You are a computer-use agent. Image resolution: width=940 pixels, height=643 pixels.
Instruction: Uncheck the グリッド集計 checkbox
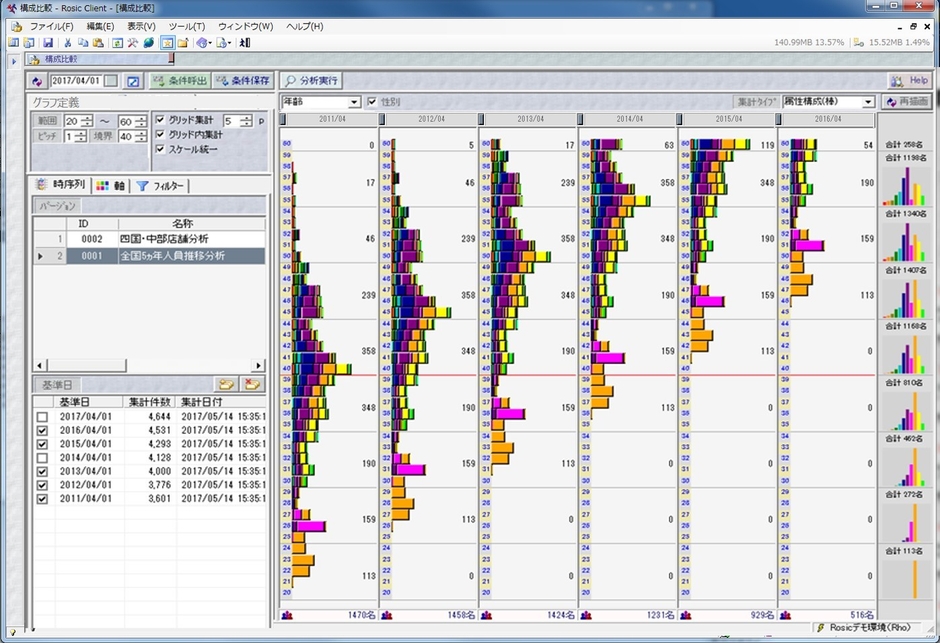[160, 121]
